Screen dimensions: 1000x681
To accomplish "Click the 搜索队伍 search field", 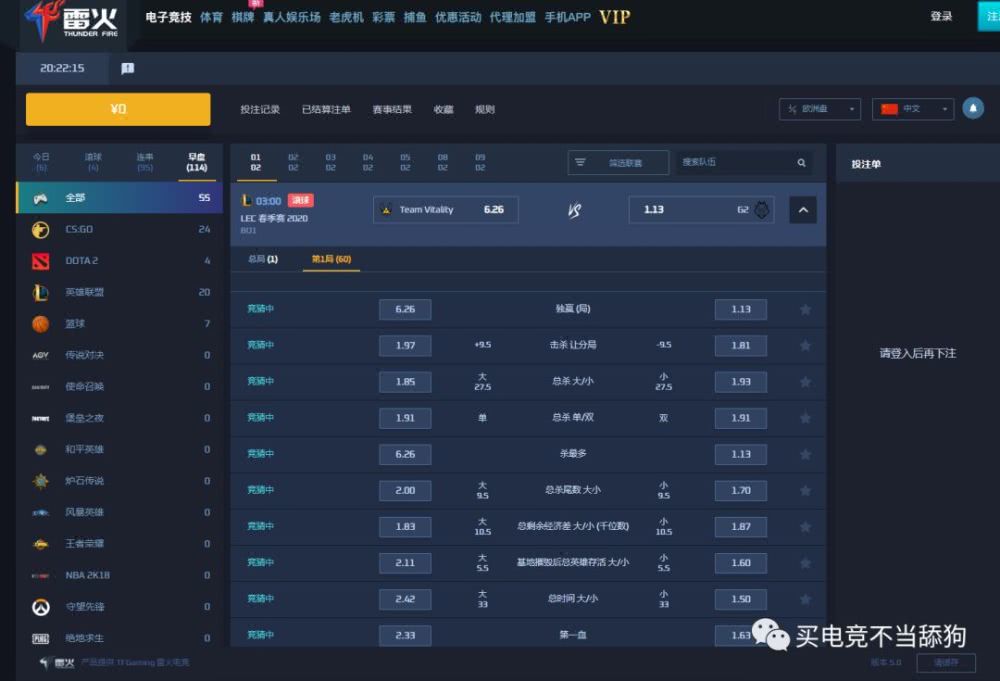I will 737,163.
